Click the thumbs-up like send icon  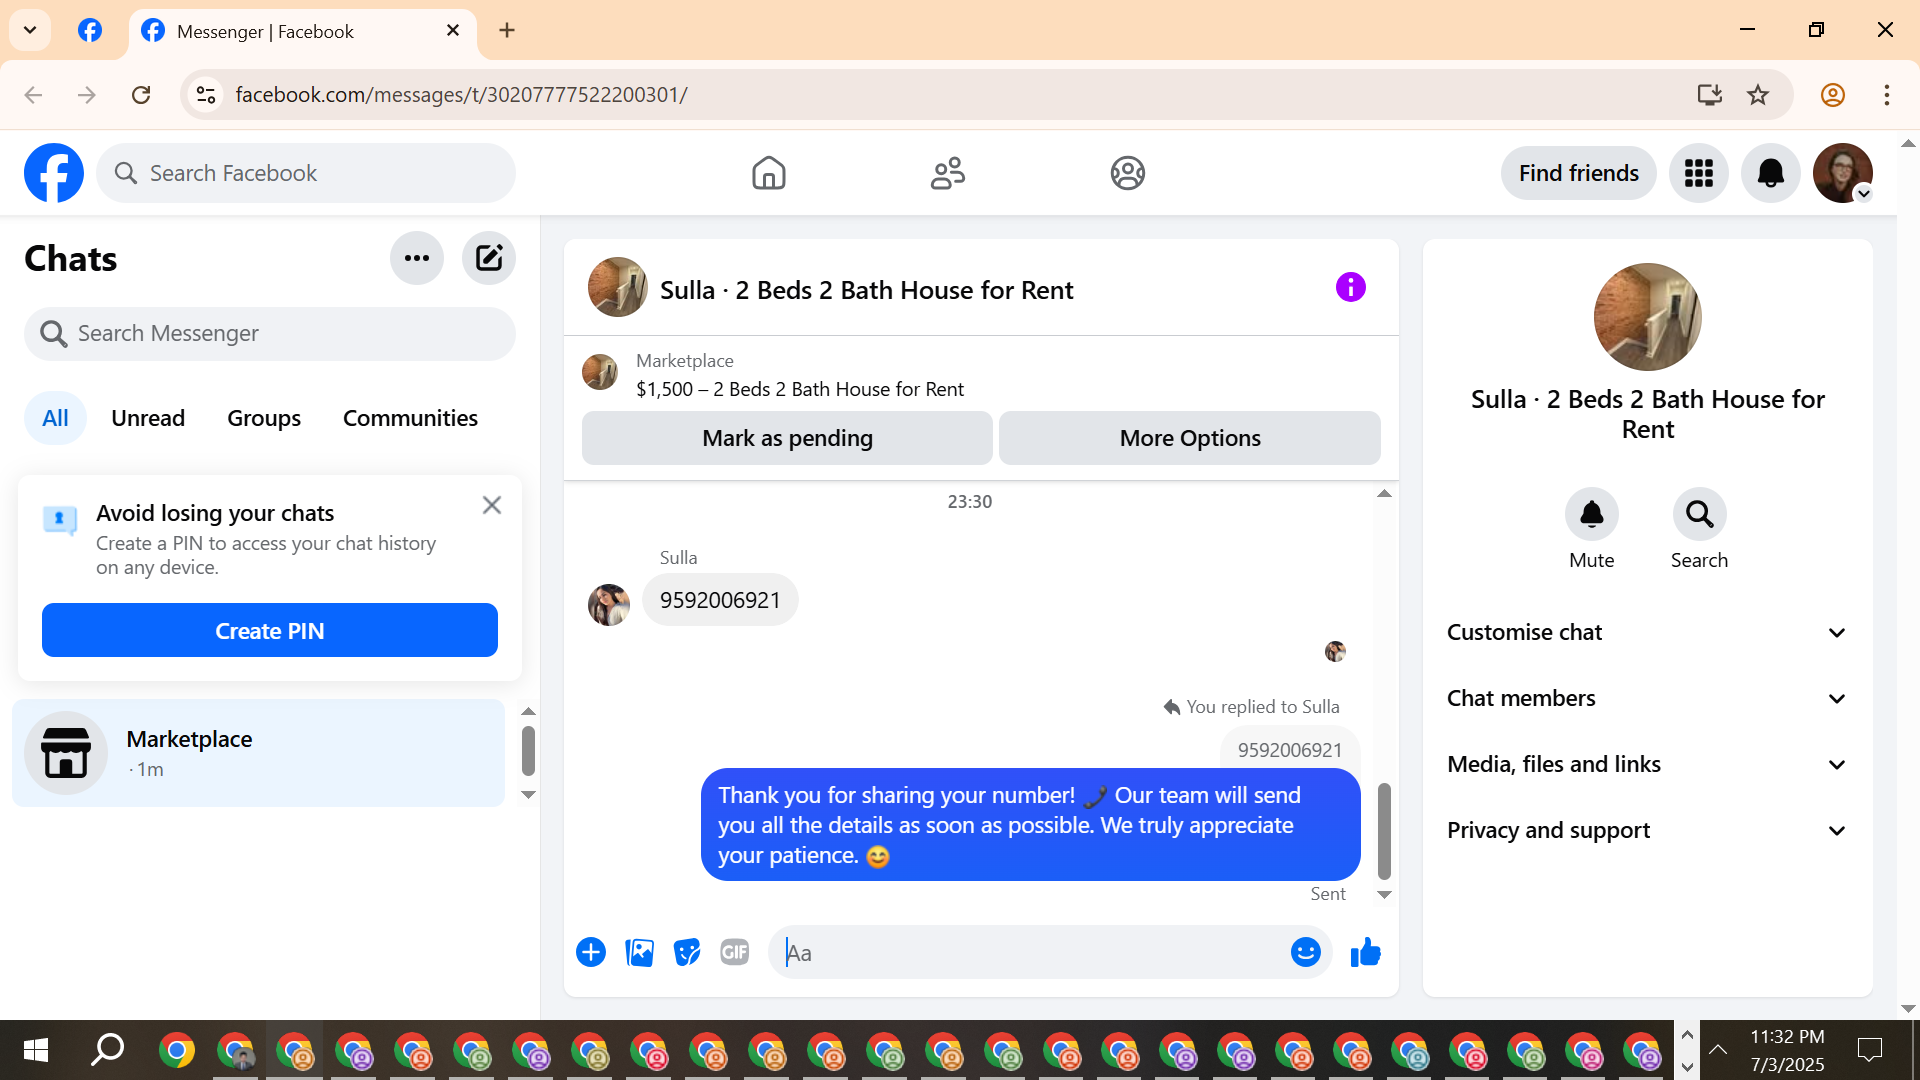(1365, 952)
